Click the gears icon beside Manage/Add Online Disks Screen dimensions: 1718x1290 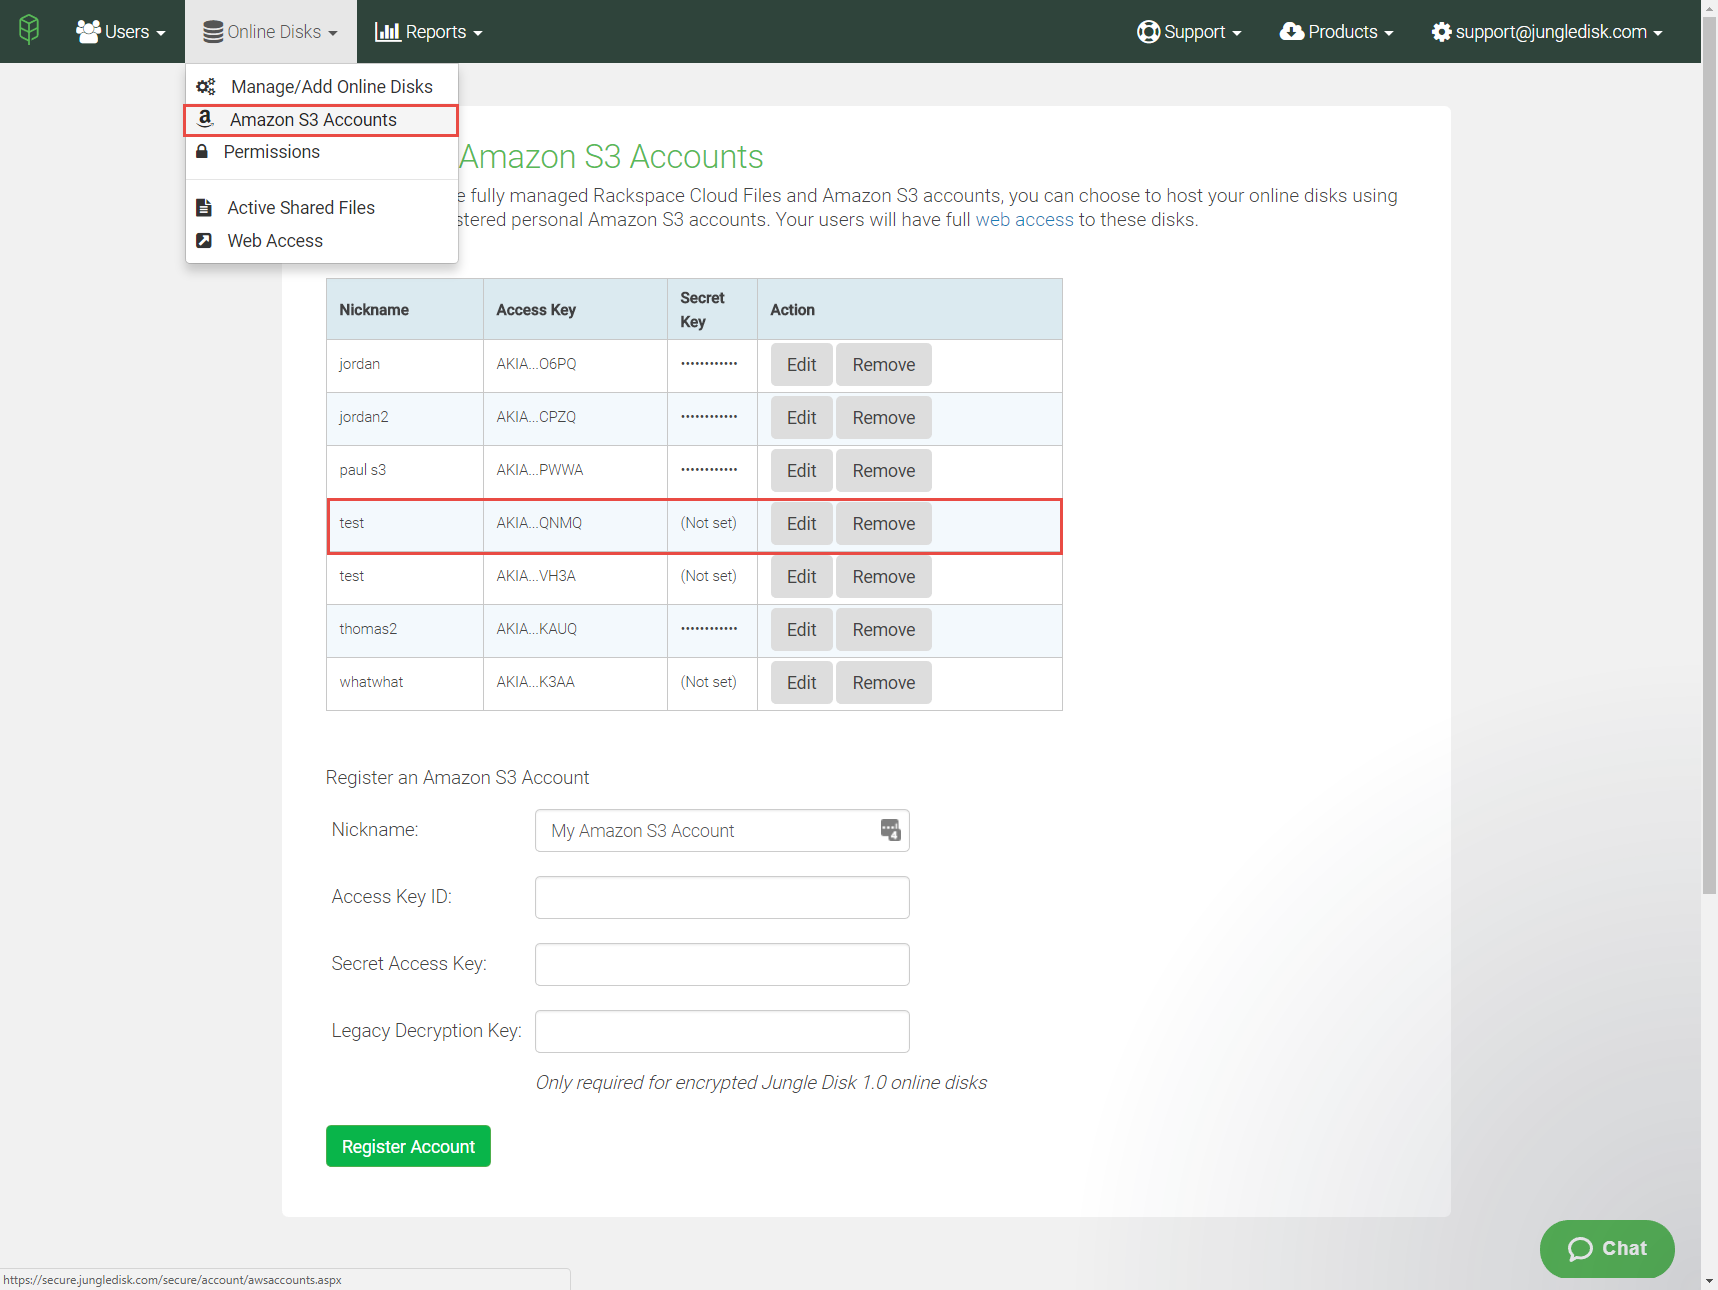pos(206,87)
